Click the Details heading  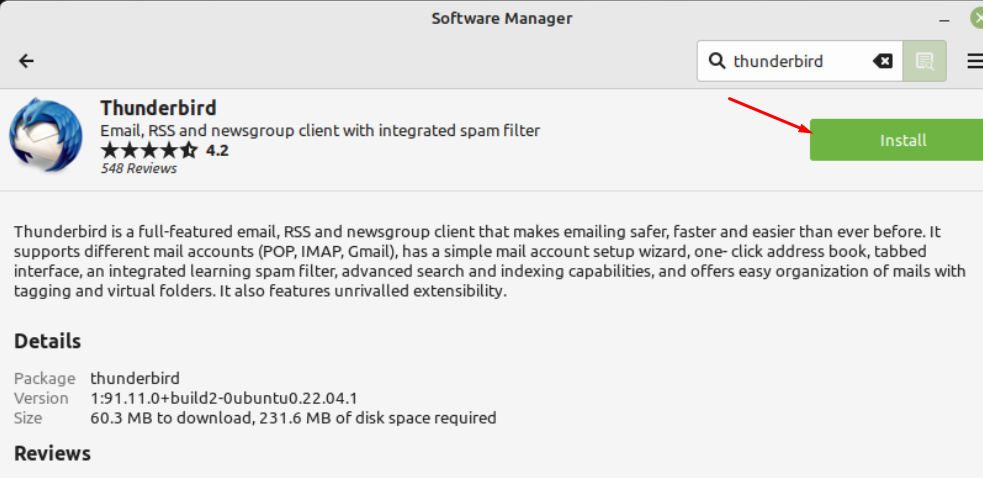(48, 341)
